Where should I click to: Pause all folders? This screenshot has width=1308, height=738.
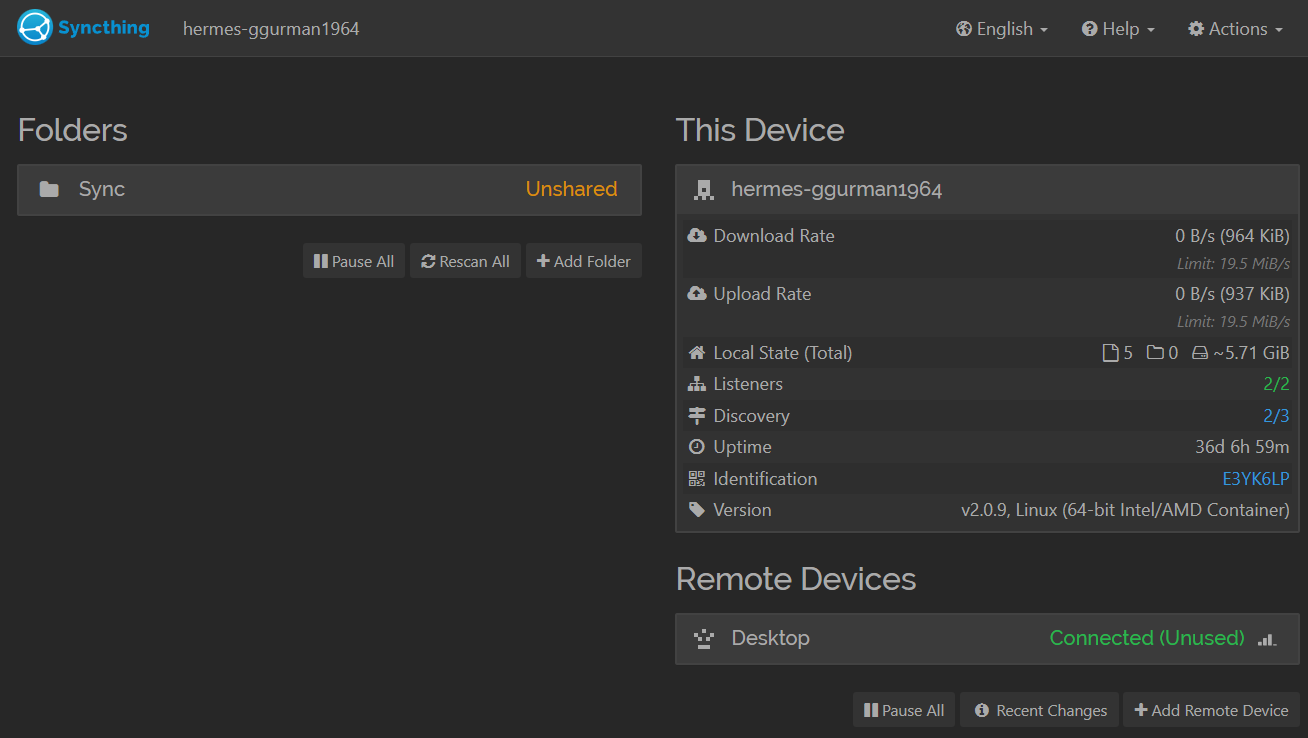pos(354,261)
